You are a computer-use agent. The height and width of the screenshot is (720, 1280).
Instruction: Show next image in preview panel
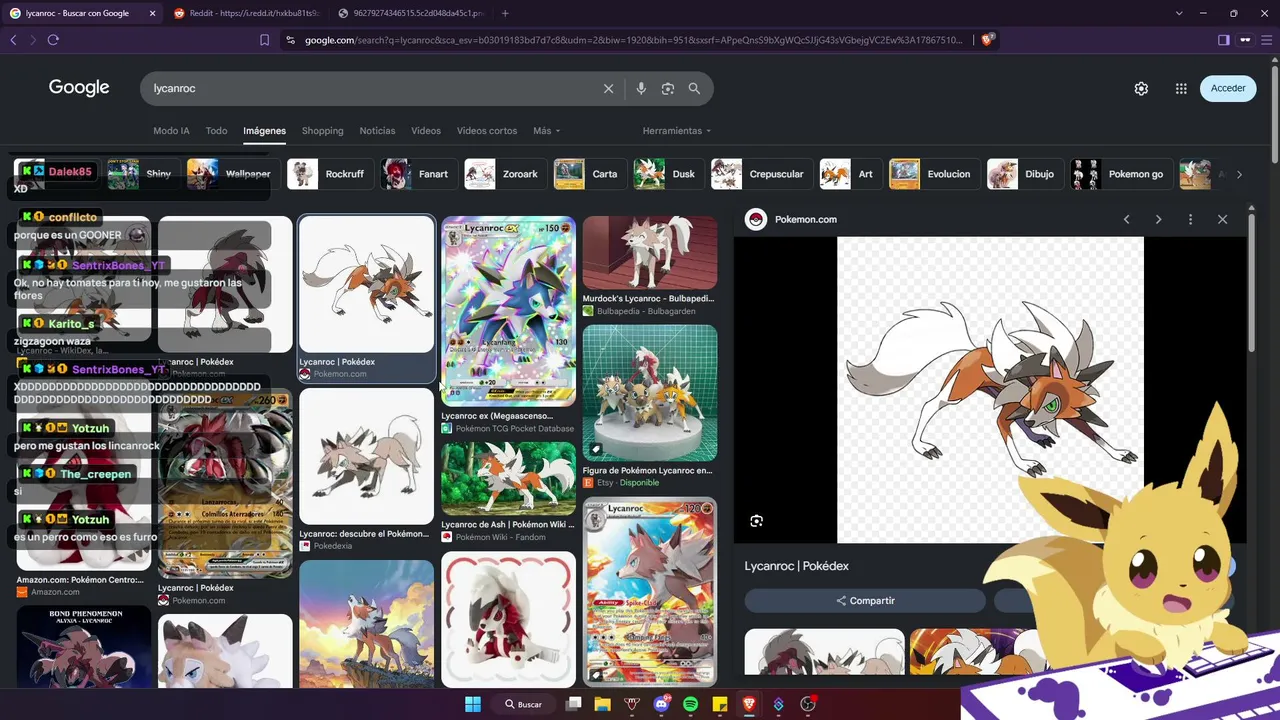tap(1158, 219)
